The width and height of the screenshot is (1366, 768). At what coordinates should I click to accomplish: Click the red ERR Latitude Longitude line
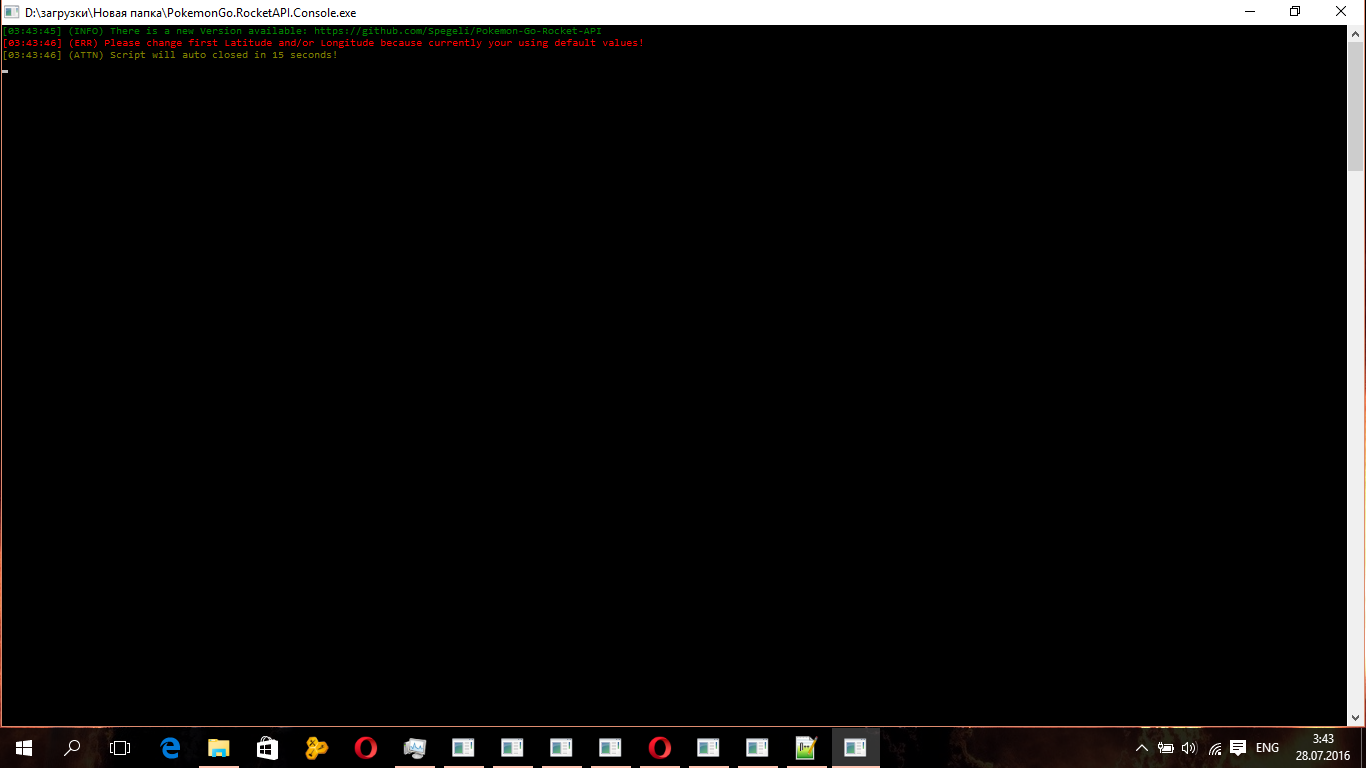[x=324, y=43]
